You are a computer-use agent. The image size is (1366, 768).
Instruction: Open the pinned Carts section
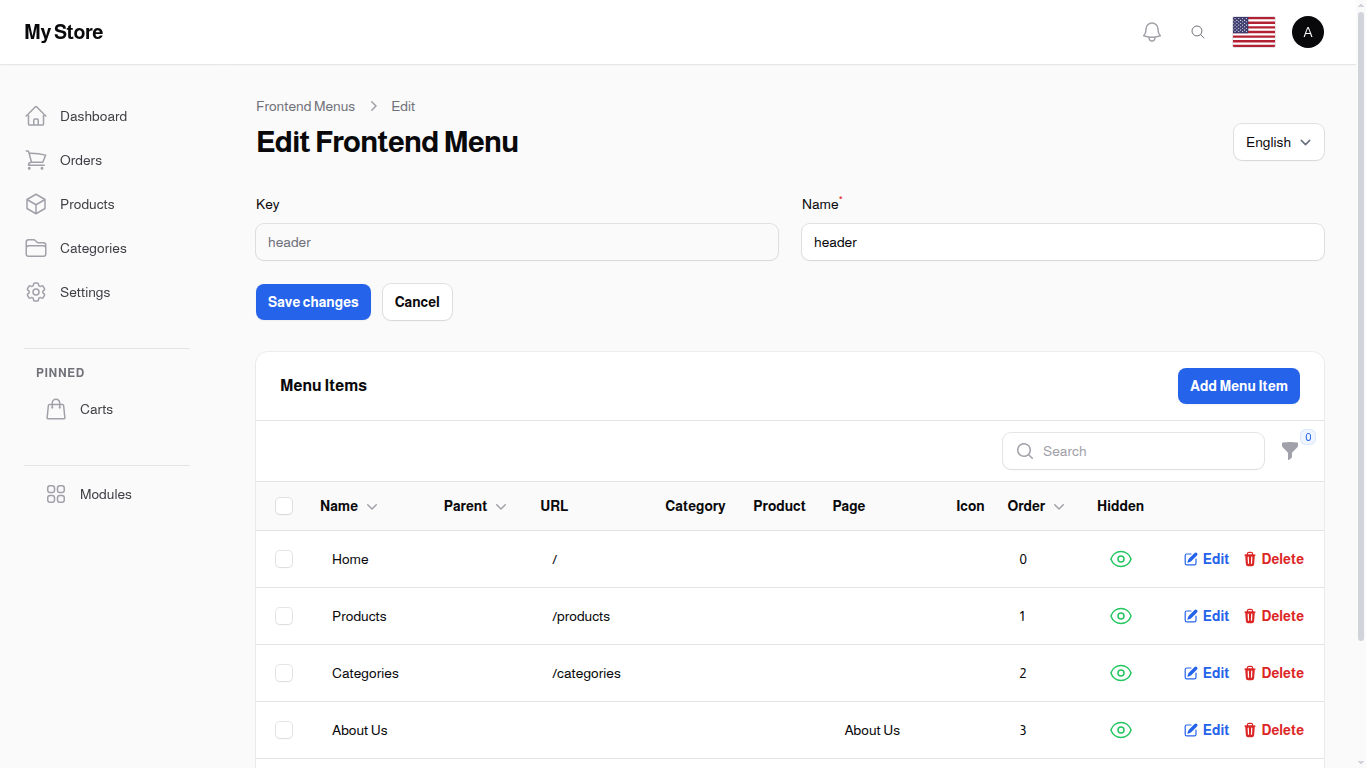[x=96, y=409]
